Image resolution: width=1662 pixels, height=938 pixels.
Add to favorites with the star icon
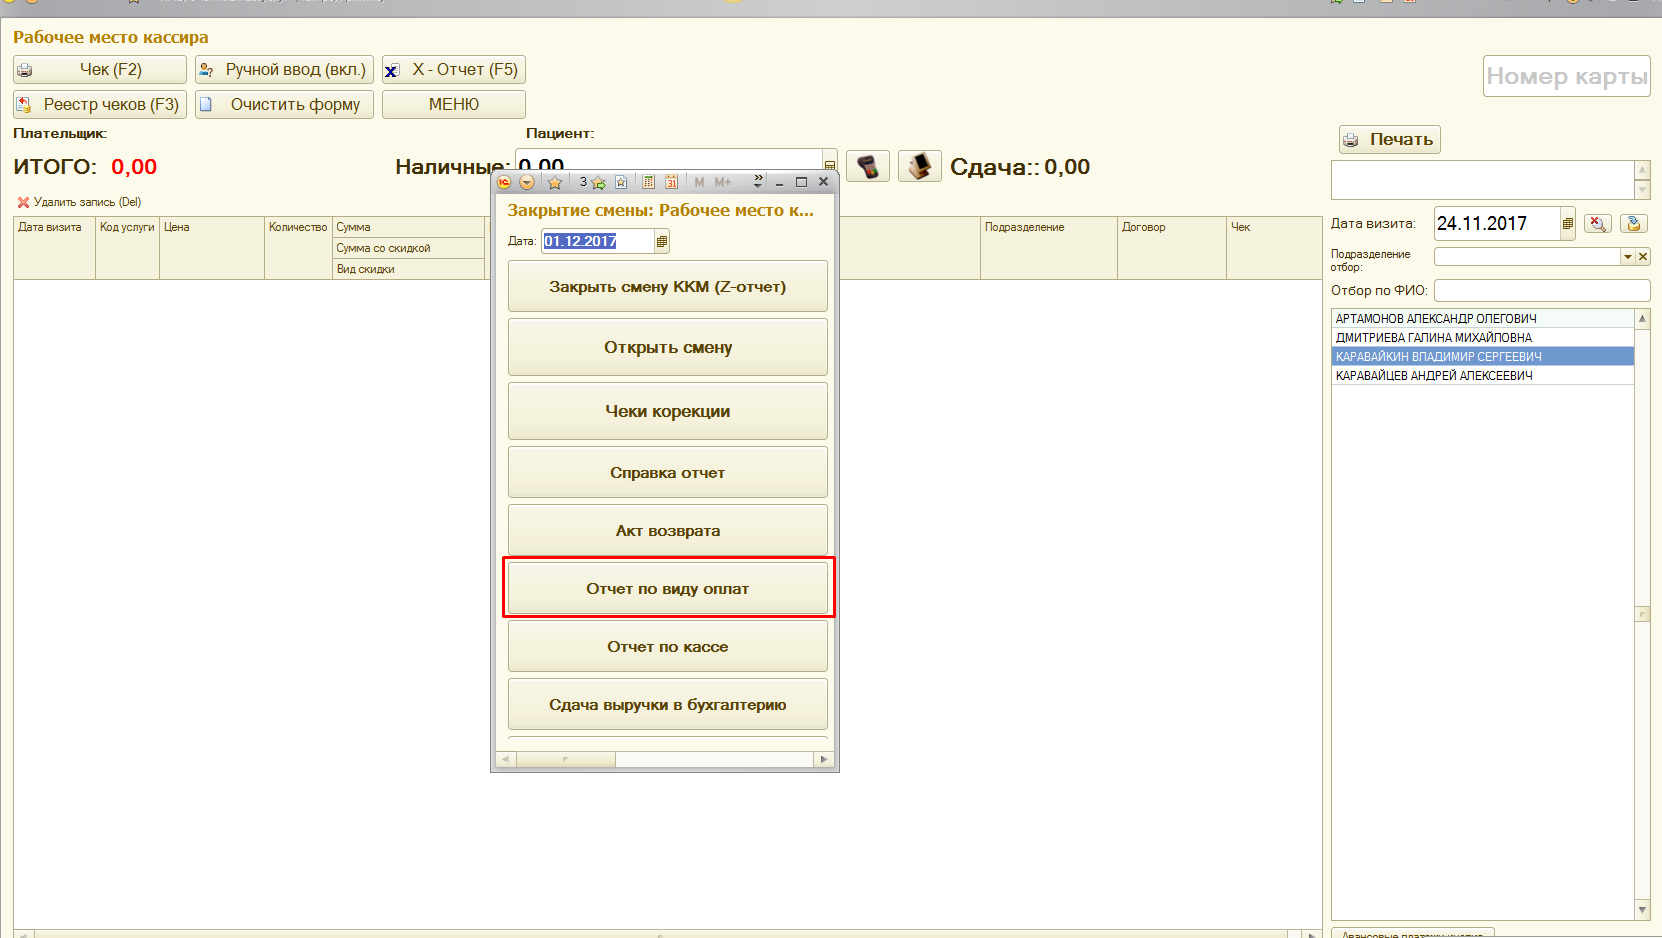555,182
